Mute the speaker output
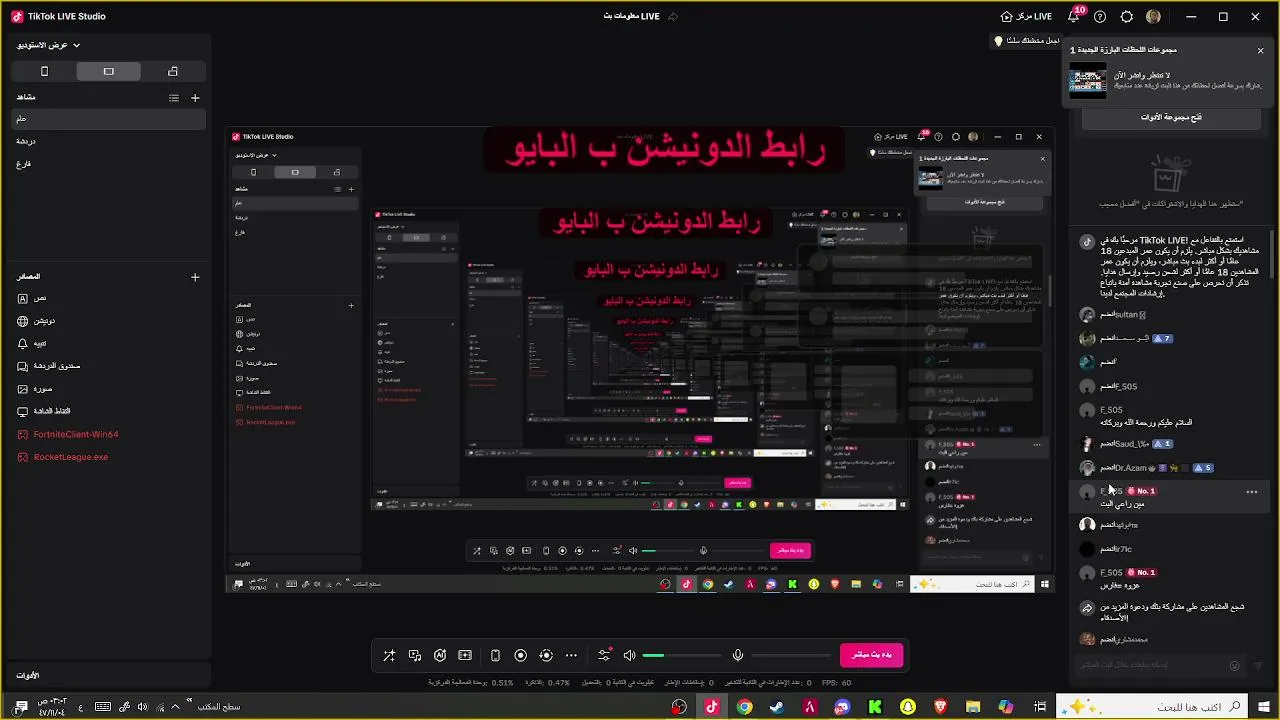Screen dimensions: 1280x720 coord(629,655)
